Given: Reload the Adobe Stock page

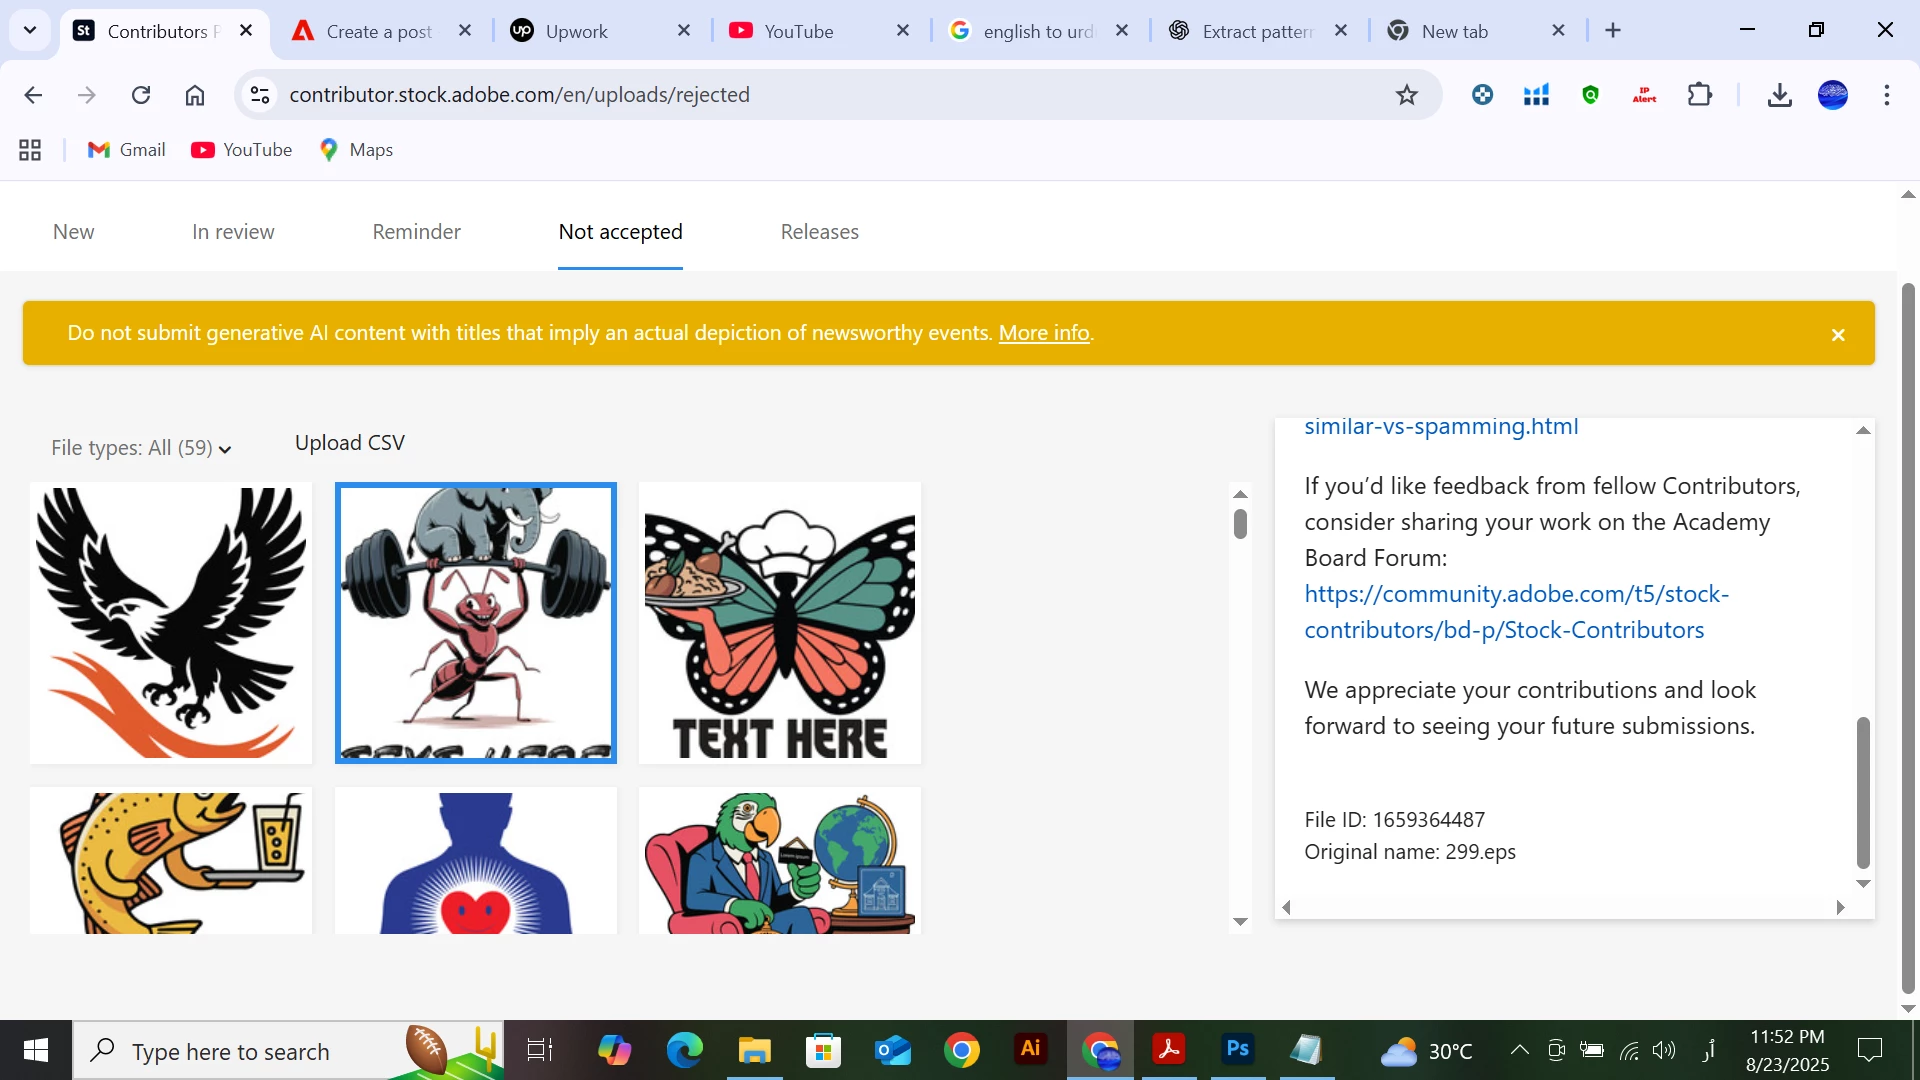Looking at the screenshot, I should [141, 95].
